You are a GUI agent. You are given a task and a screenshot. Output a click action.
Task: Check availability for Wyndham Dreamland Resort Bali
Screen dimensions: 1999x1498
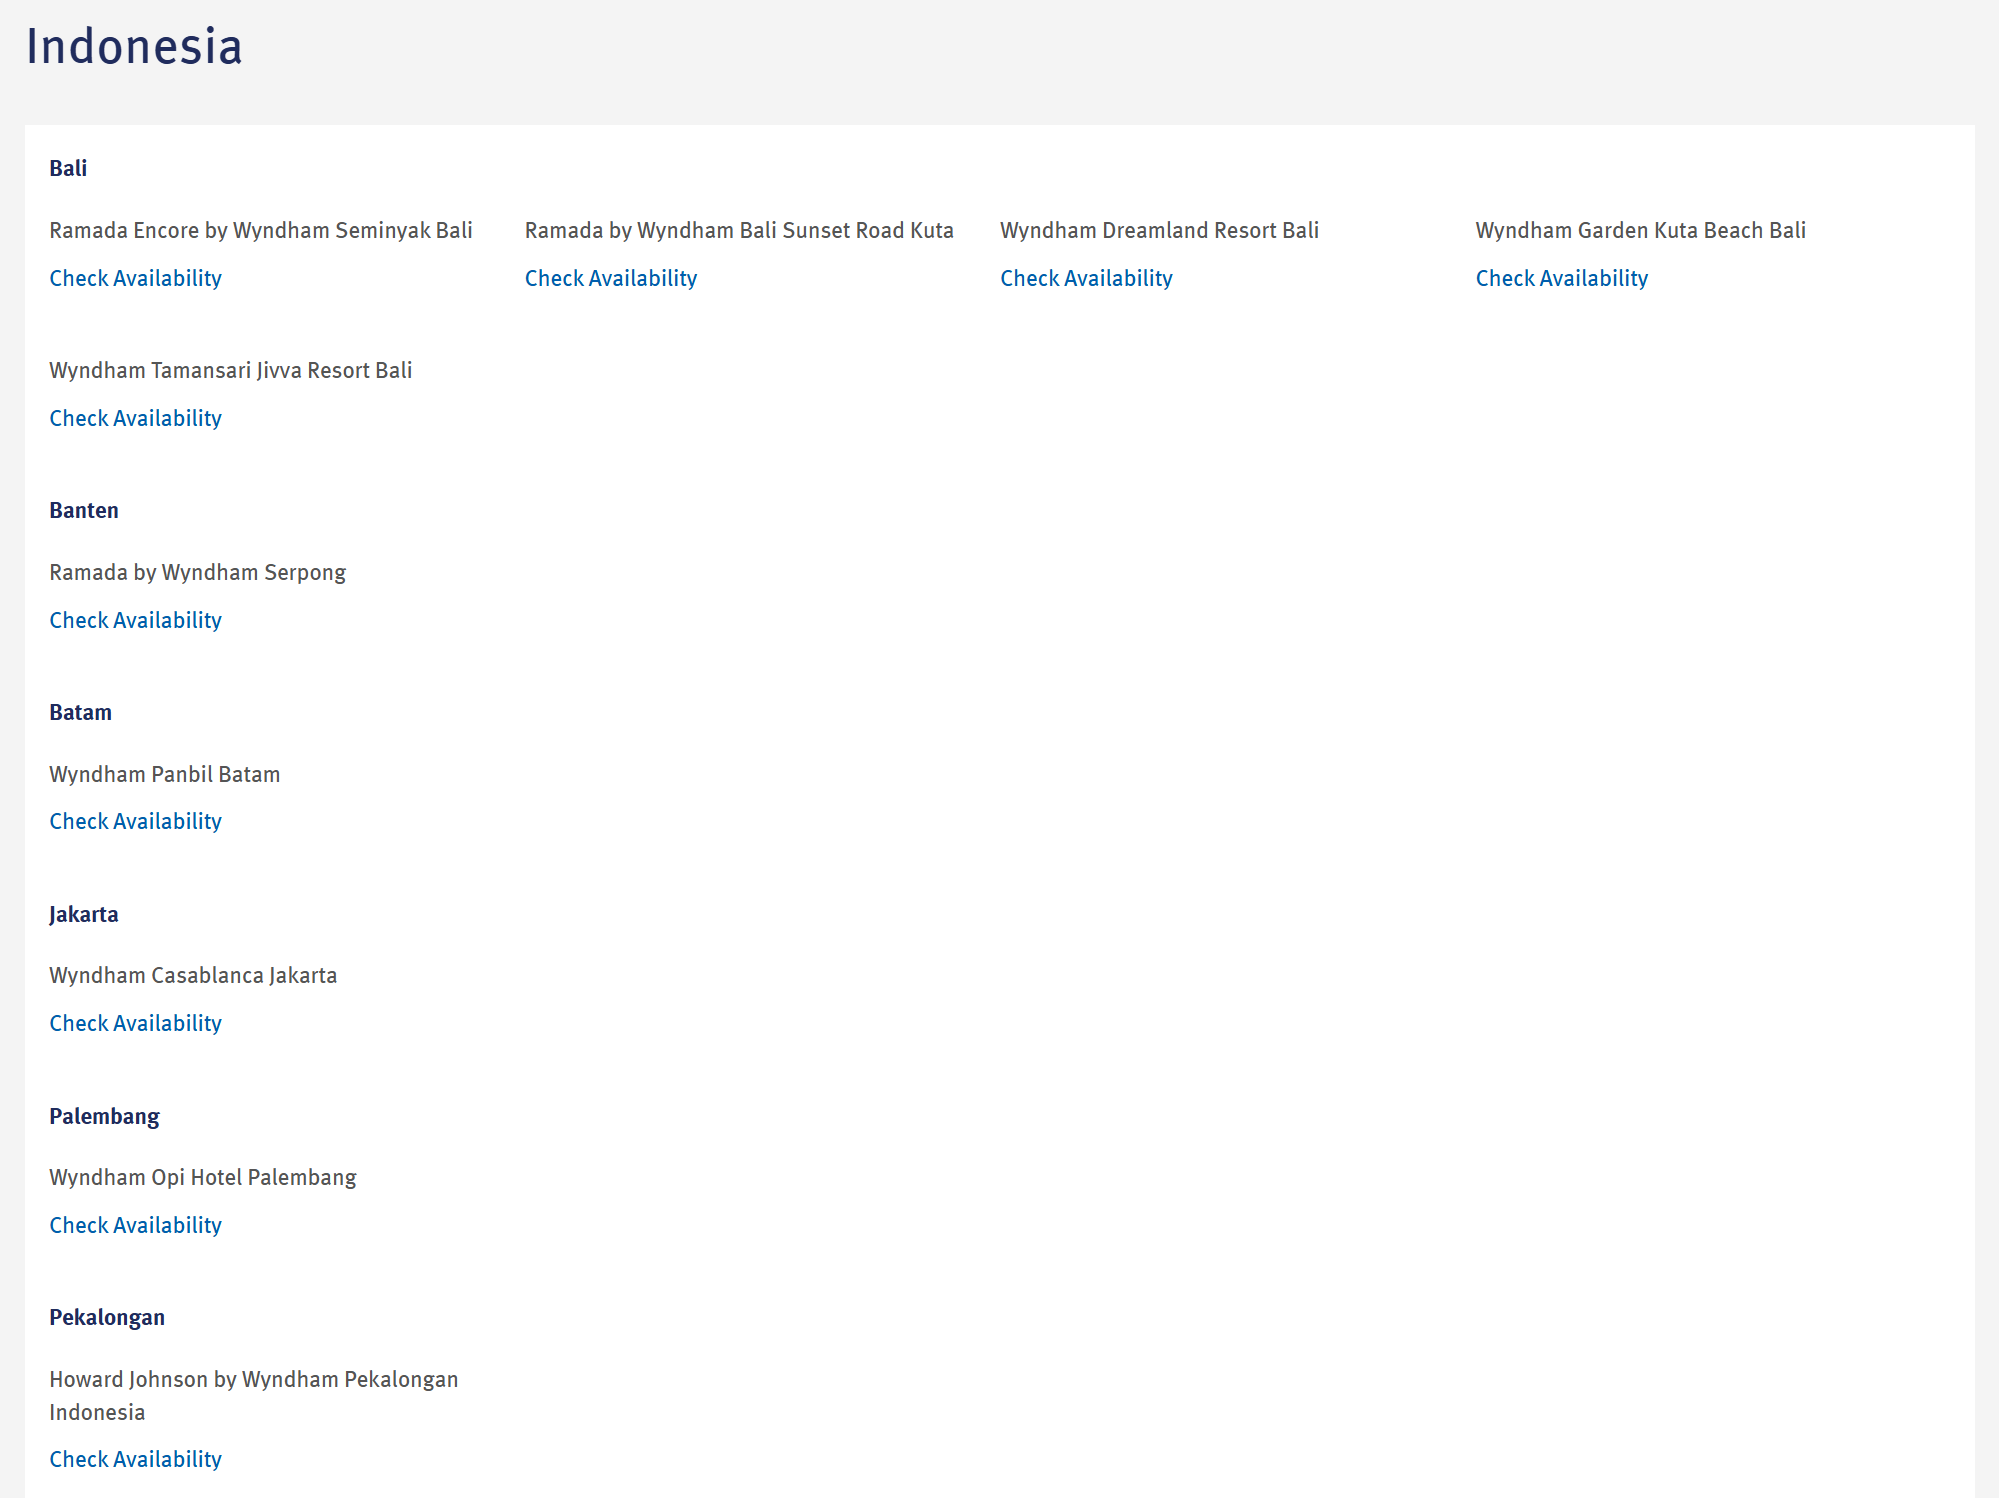(x=1086, y=278)
